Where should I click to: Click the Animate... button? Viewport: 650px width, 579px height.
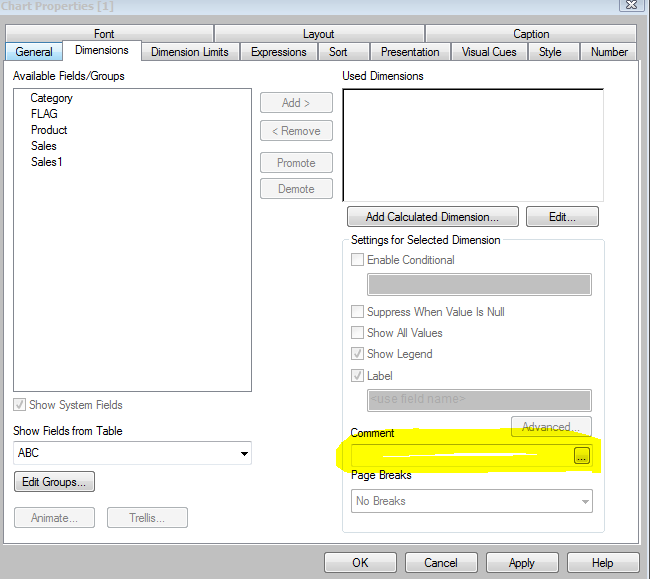[x=54, y=518]
